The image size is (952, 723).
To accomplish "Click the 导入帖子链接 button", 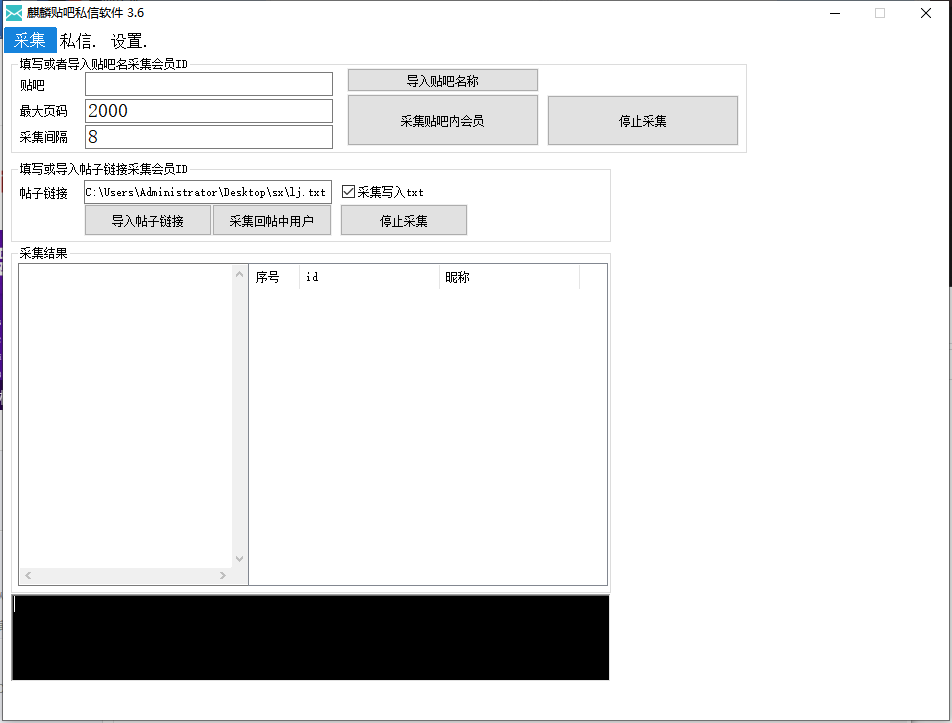I will pyautogui.click(x=148, y=220).
